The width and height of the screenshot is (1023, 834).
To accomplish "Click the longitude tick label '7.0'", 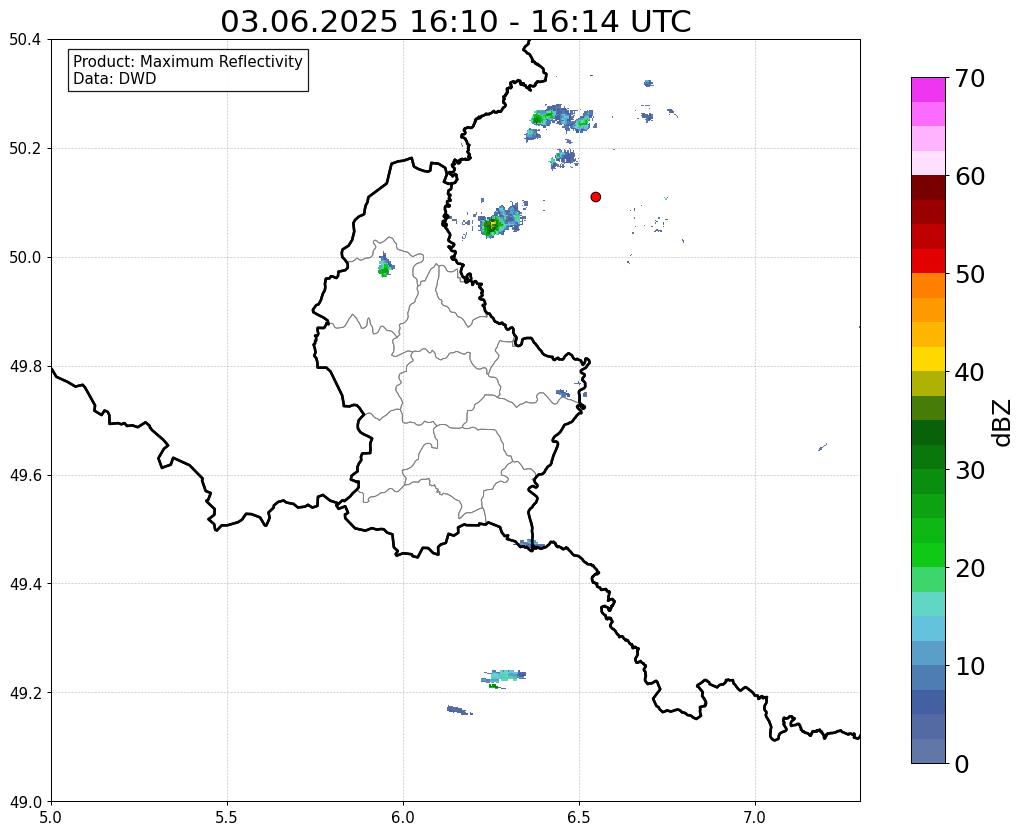I will [755, 817].
